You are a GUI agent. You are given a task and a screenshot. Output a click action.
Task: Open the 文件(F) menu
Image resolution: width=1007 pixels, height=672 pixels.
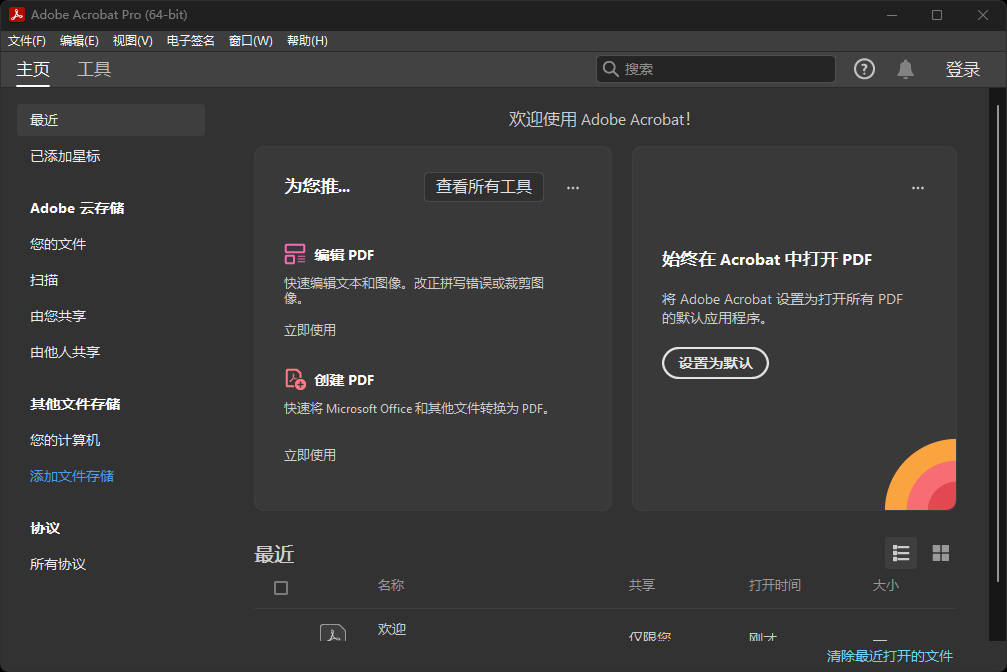pos(27,41)
